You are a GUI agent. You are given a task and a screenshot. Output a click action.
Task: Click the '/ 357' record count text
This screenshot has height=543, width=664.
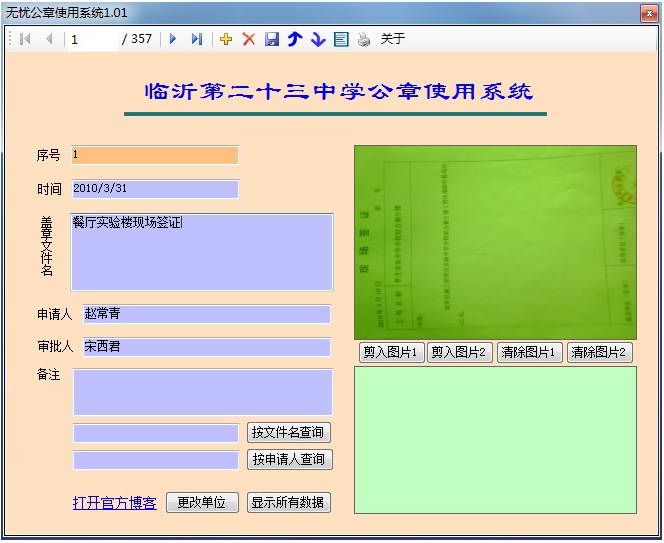coord(137,39)
